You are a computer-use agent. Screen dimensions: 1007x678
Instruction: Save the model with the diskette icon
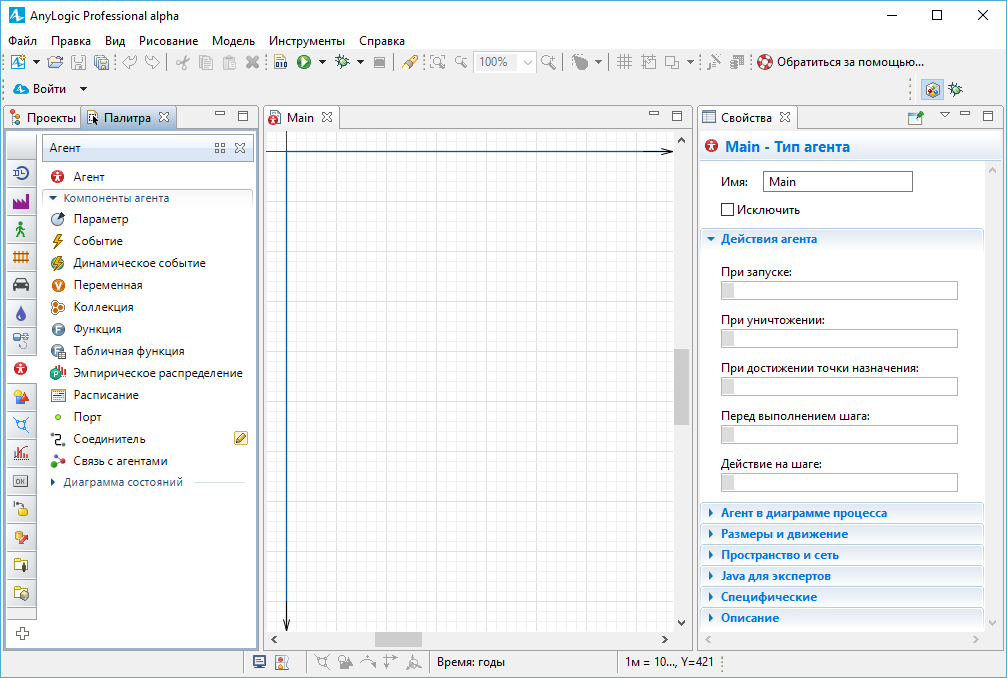(78, 62)
